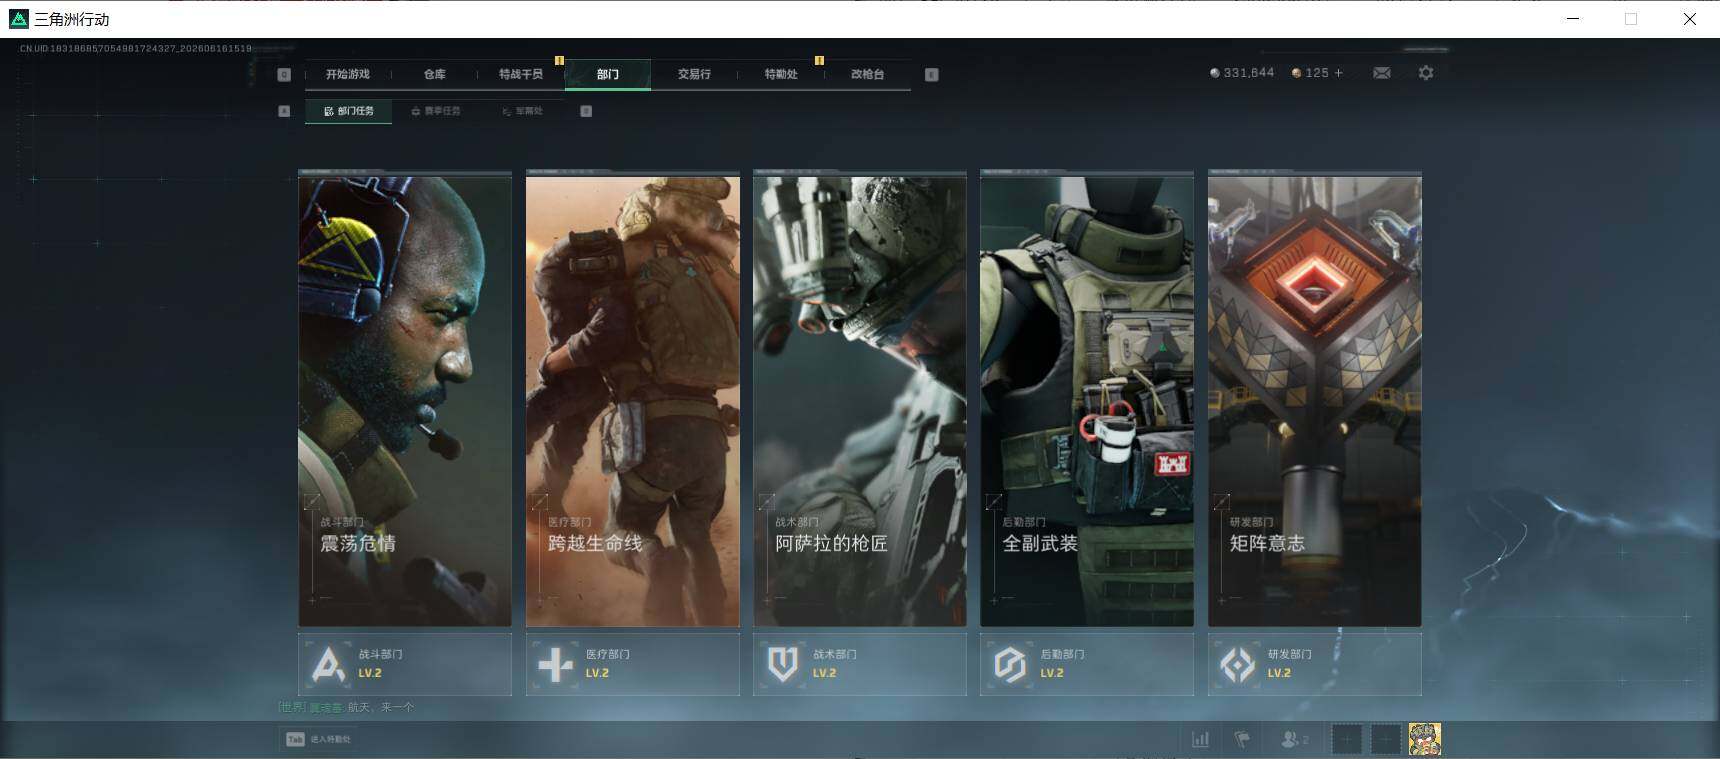Image resolution: width=1720 pixels, height=759 pixels.
Task: Click the 矩阵意志 title text
Action: tap(1267, 543)
